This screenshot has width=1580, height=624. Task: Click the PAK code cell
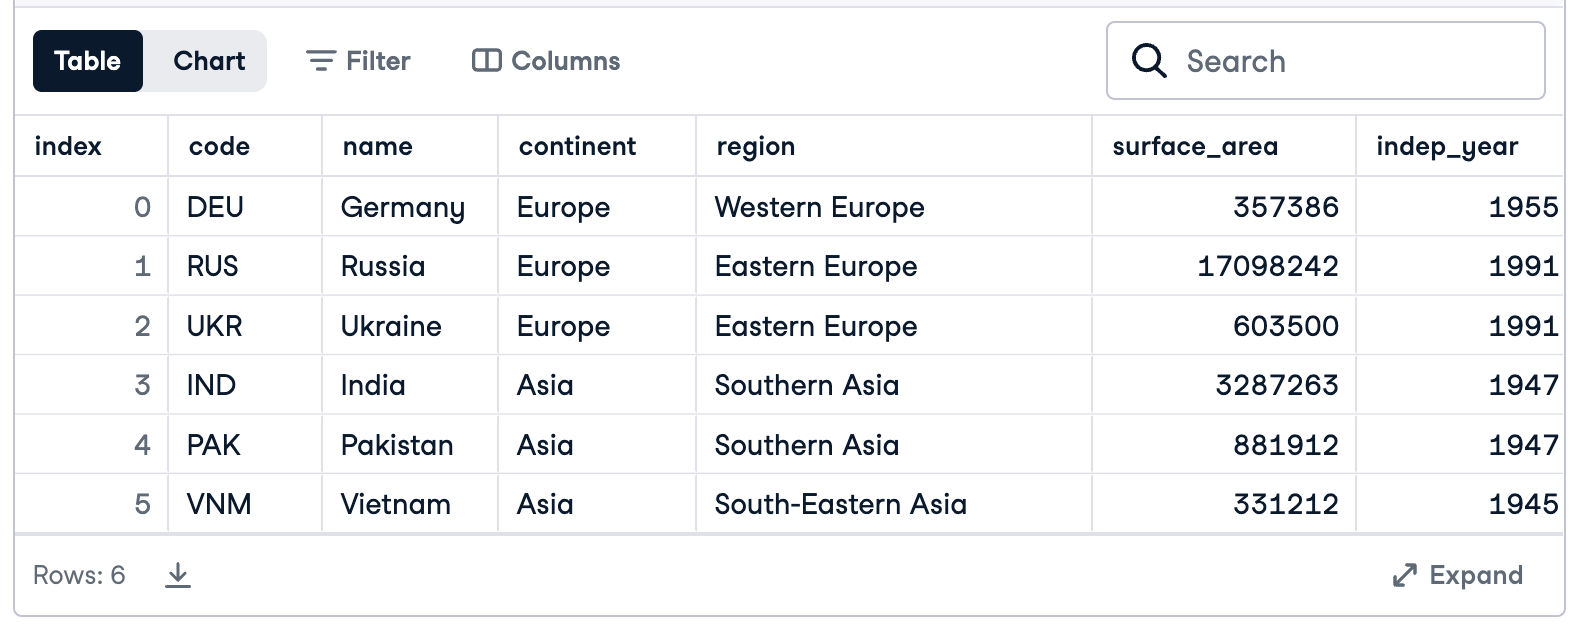coord(213,445)
